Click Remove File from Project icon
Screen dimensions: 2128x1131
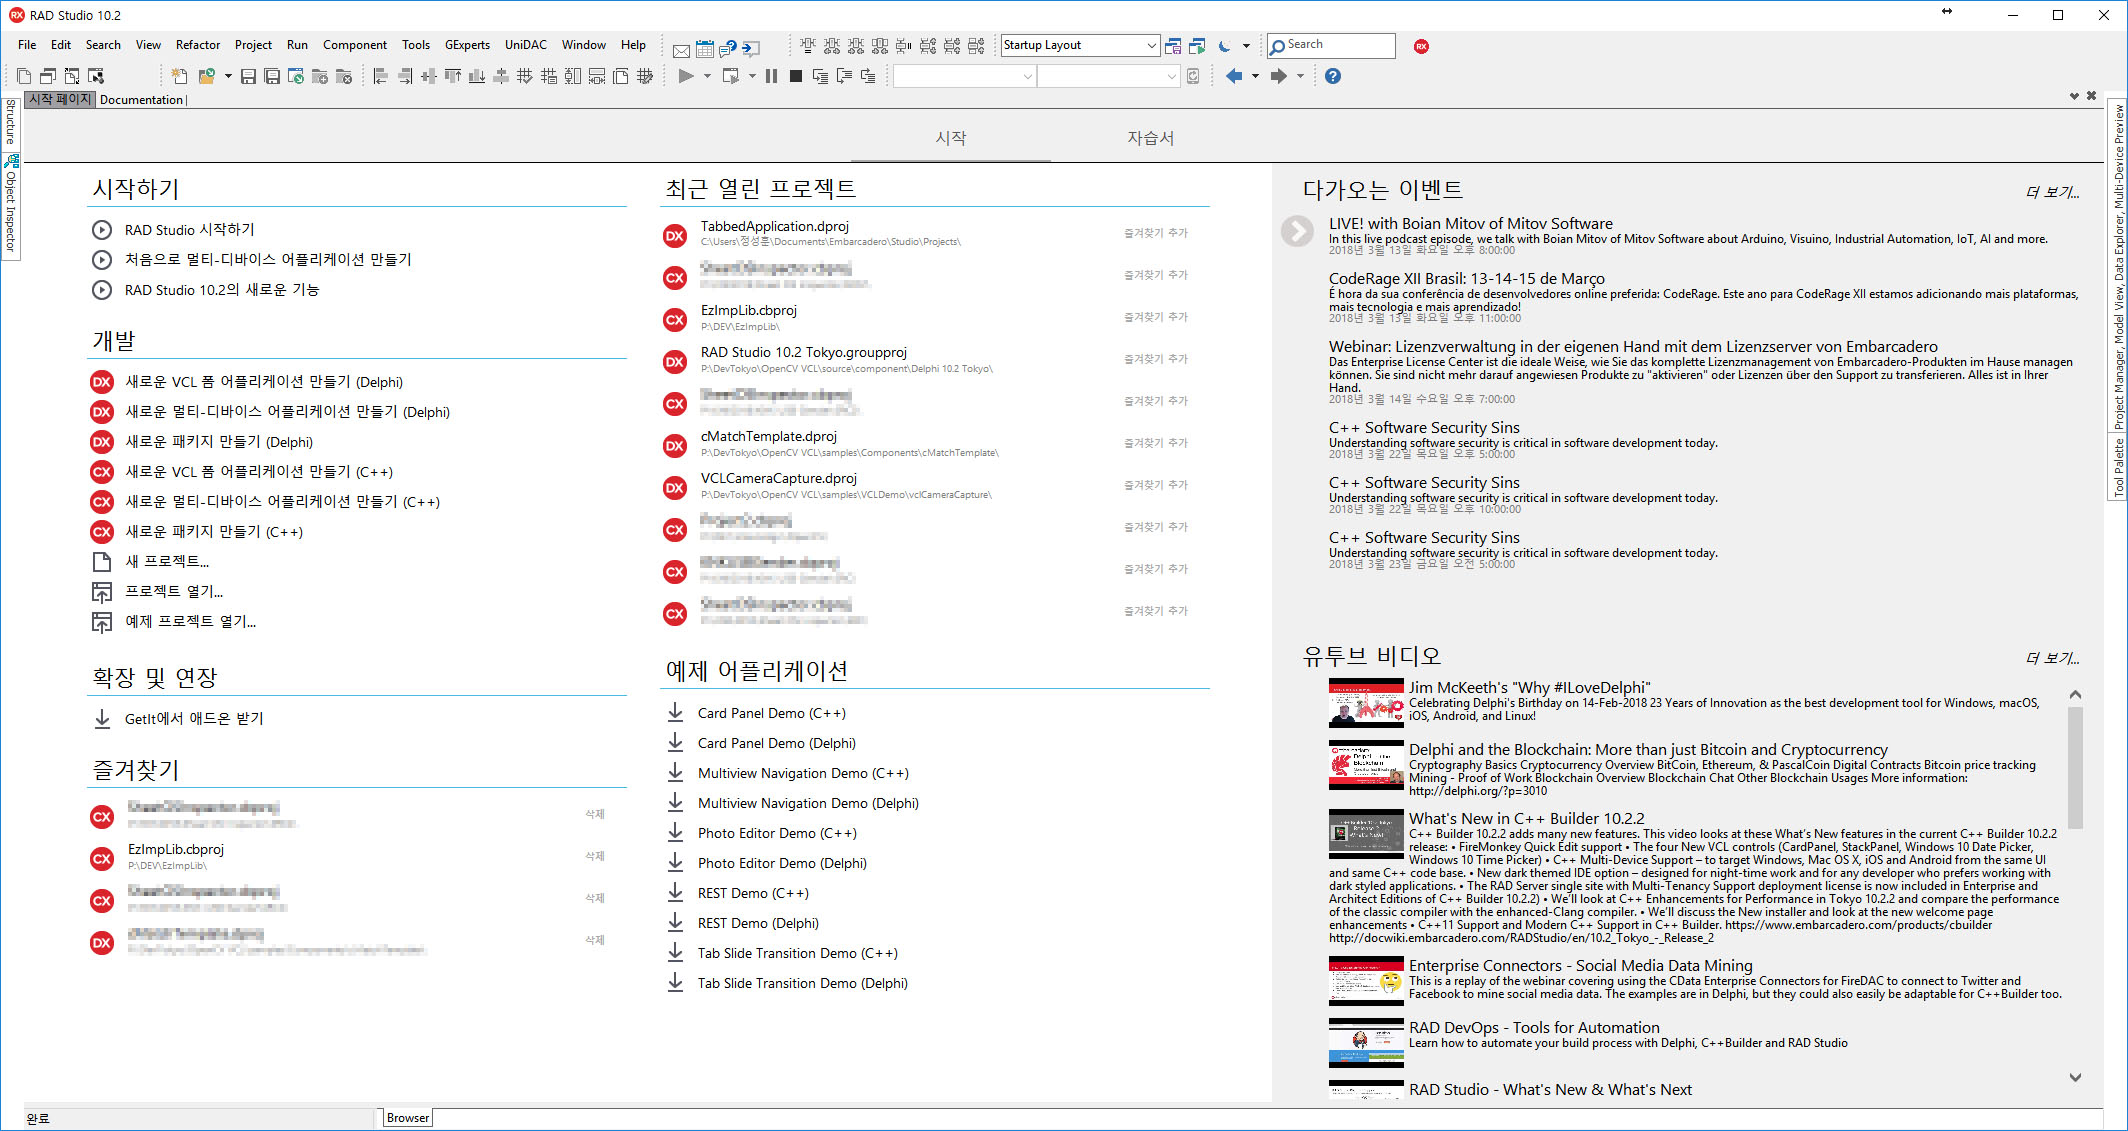[344, 76]
